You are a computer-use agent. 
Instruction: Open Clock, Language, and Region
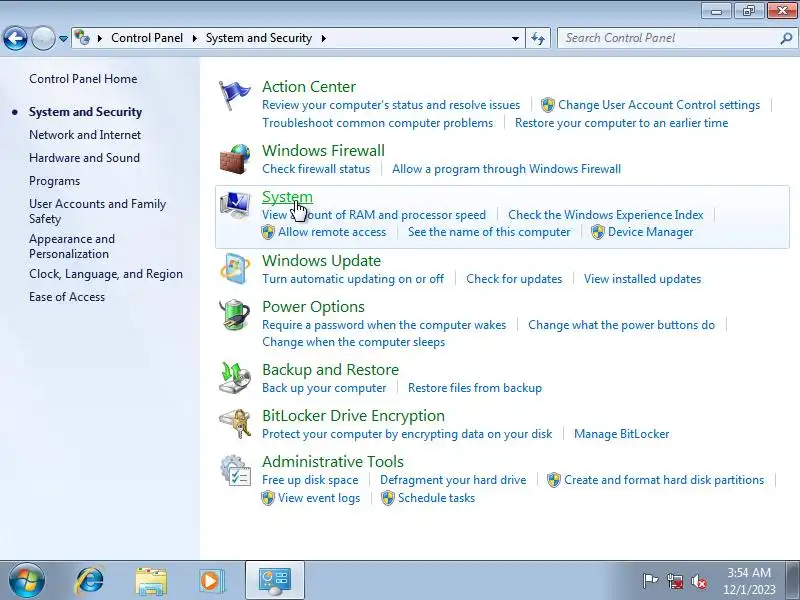[106, 274]
